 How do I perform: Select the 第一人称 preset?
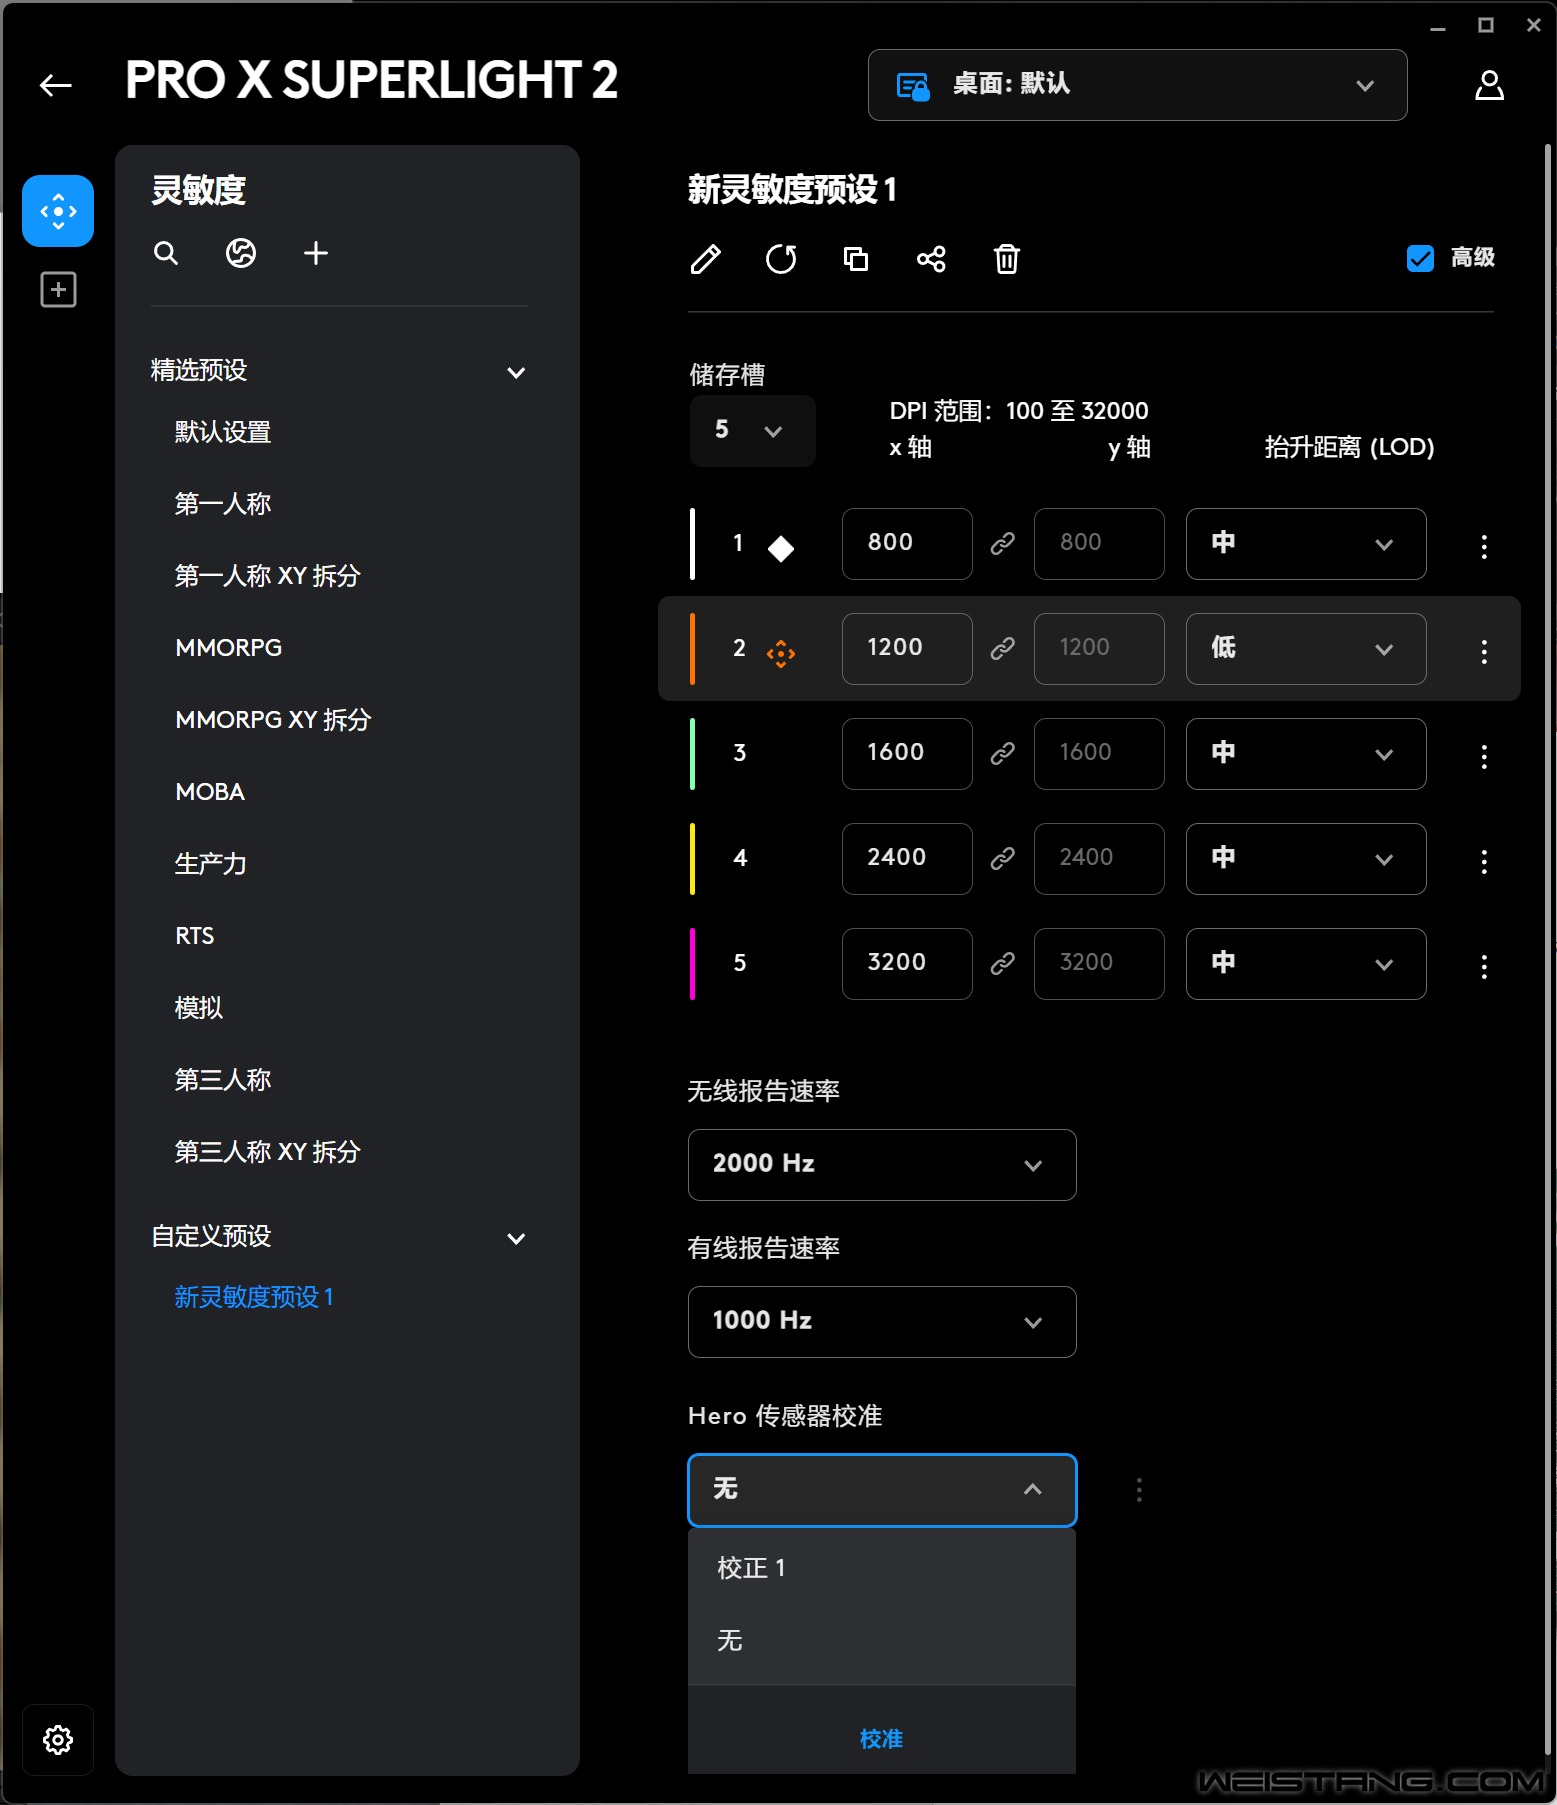click(223, 504)
